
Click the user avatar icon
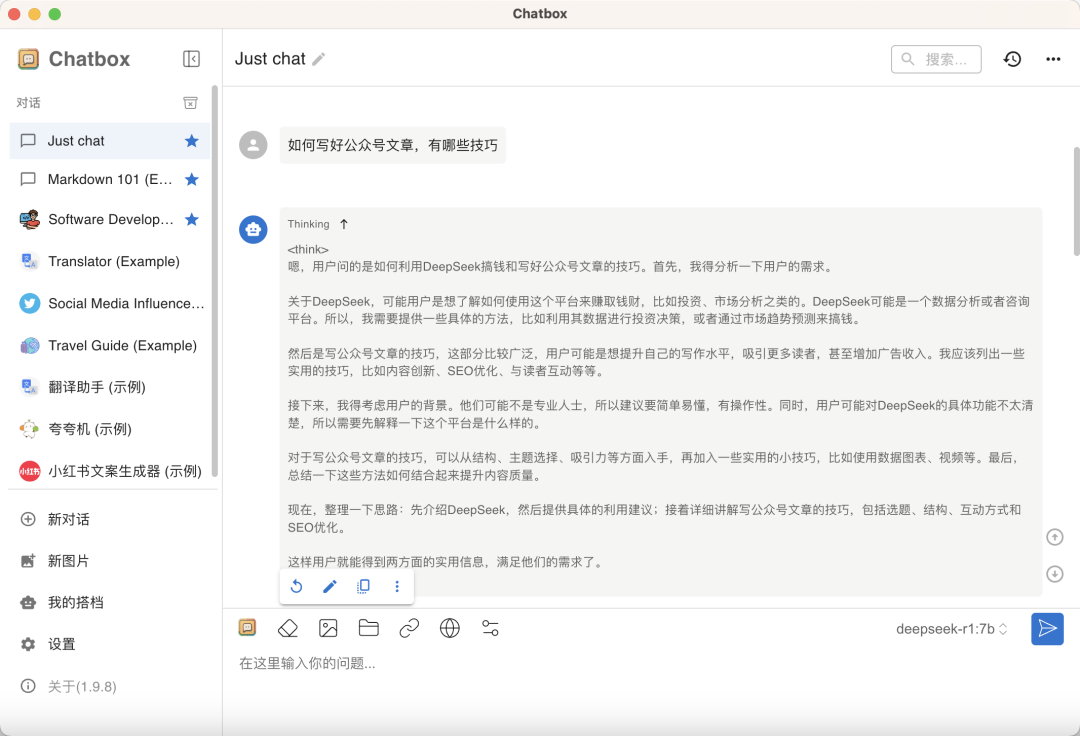253,145
